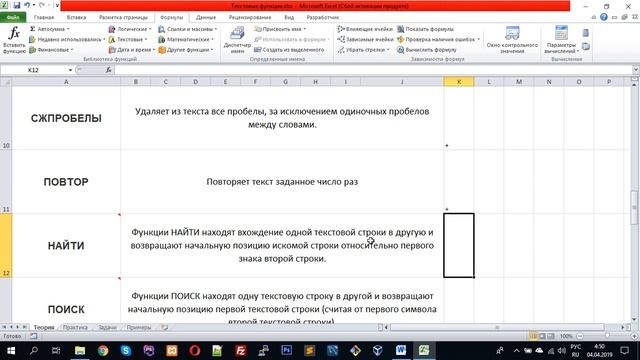Open the Логические functions list

pyautogui.click(x=130, y=29)
